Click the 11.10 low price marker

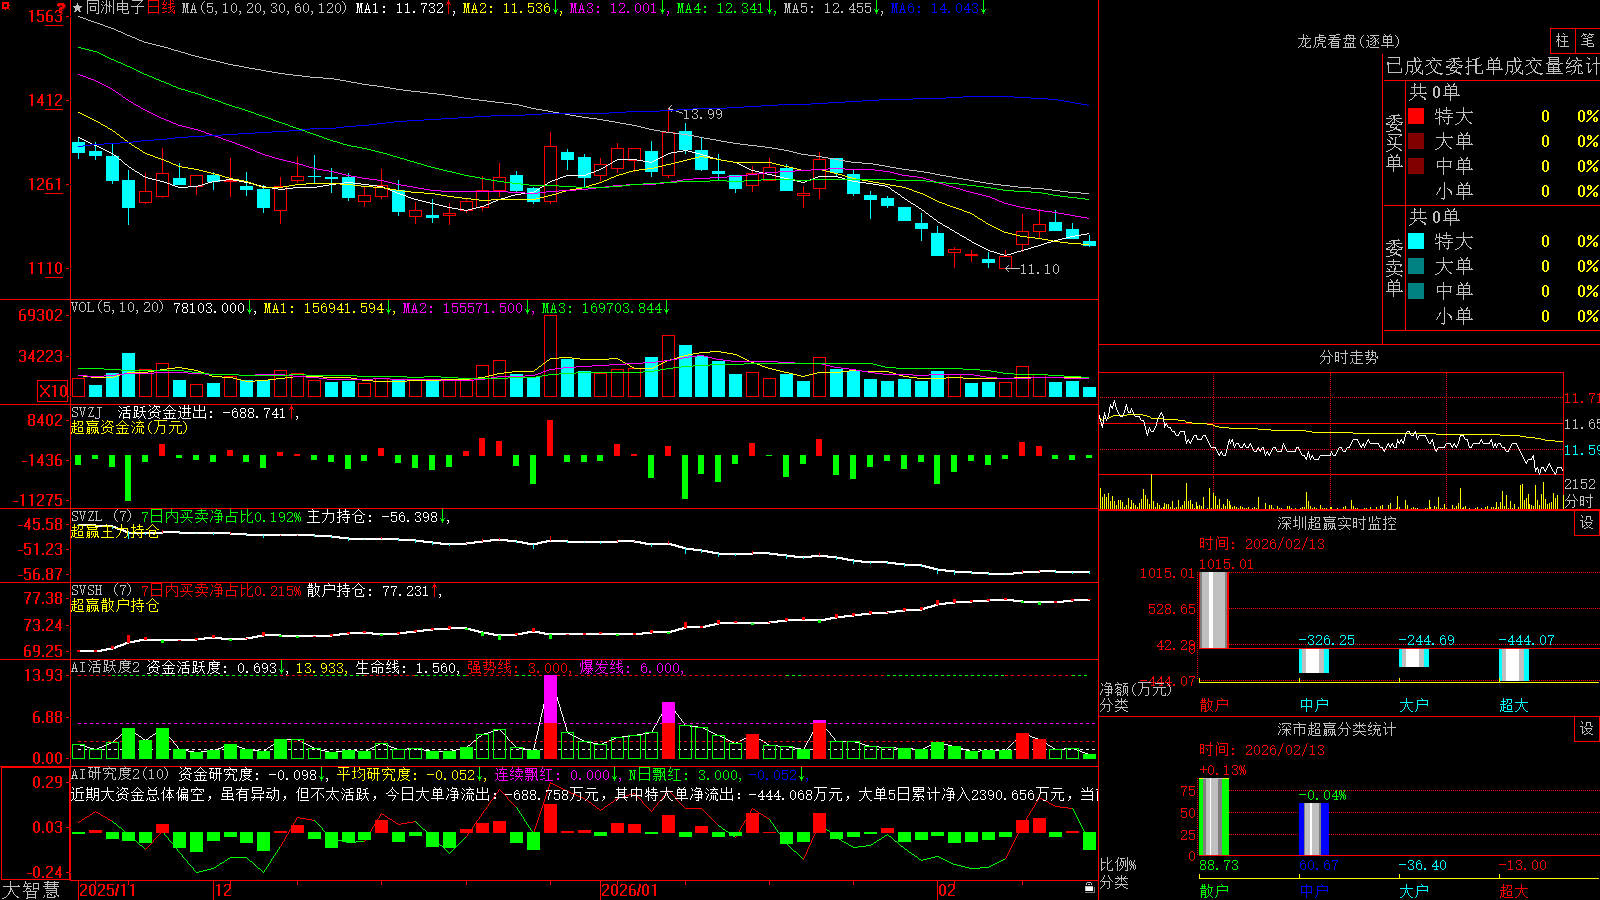click(x=1039, y=269)
